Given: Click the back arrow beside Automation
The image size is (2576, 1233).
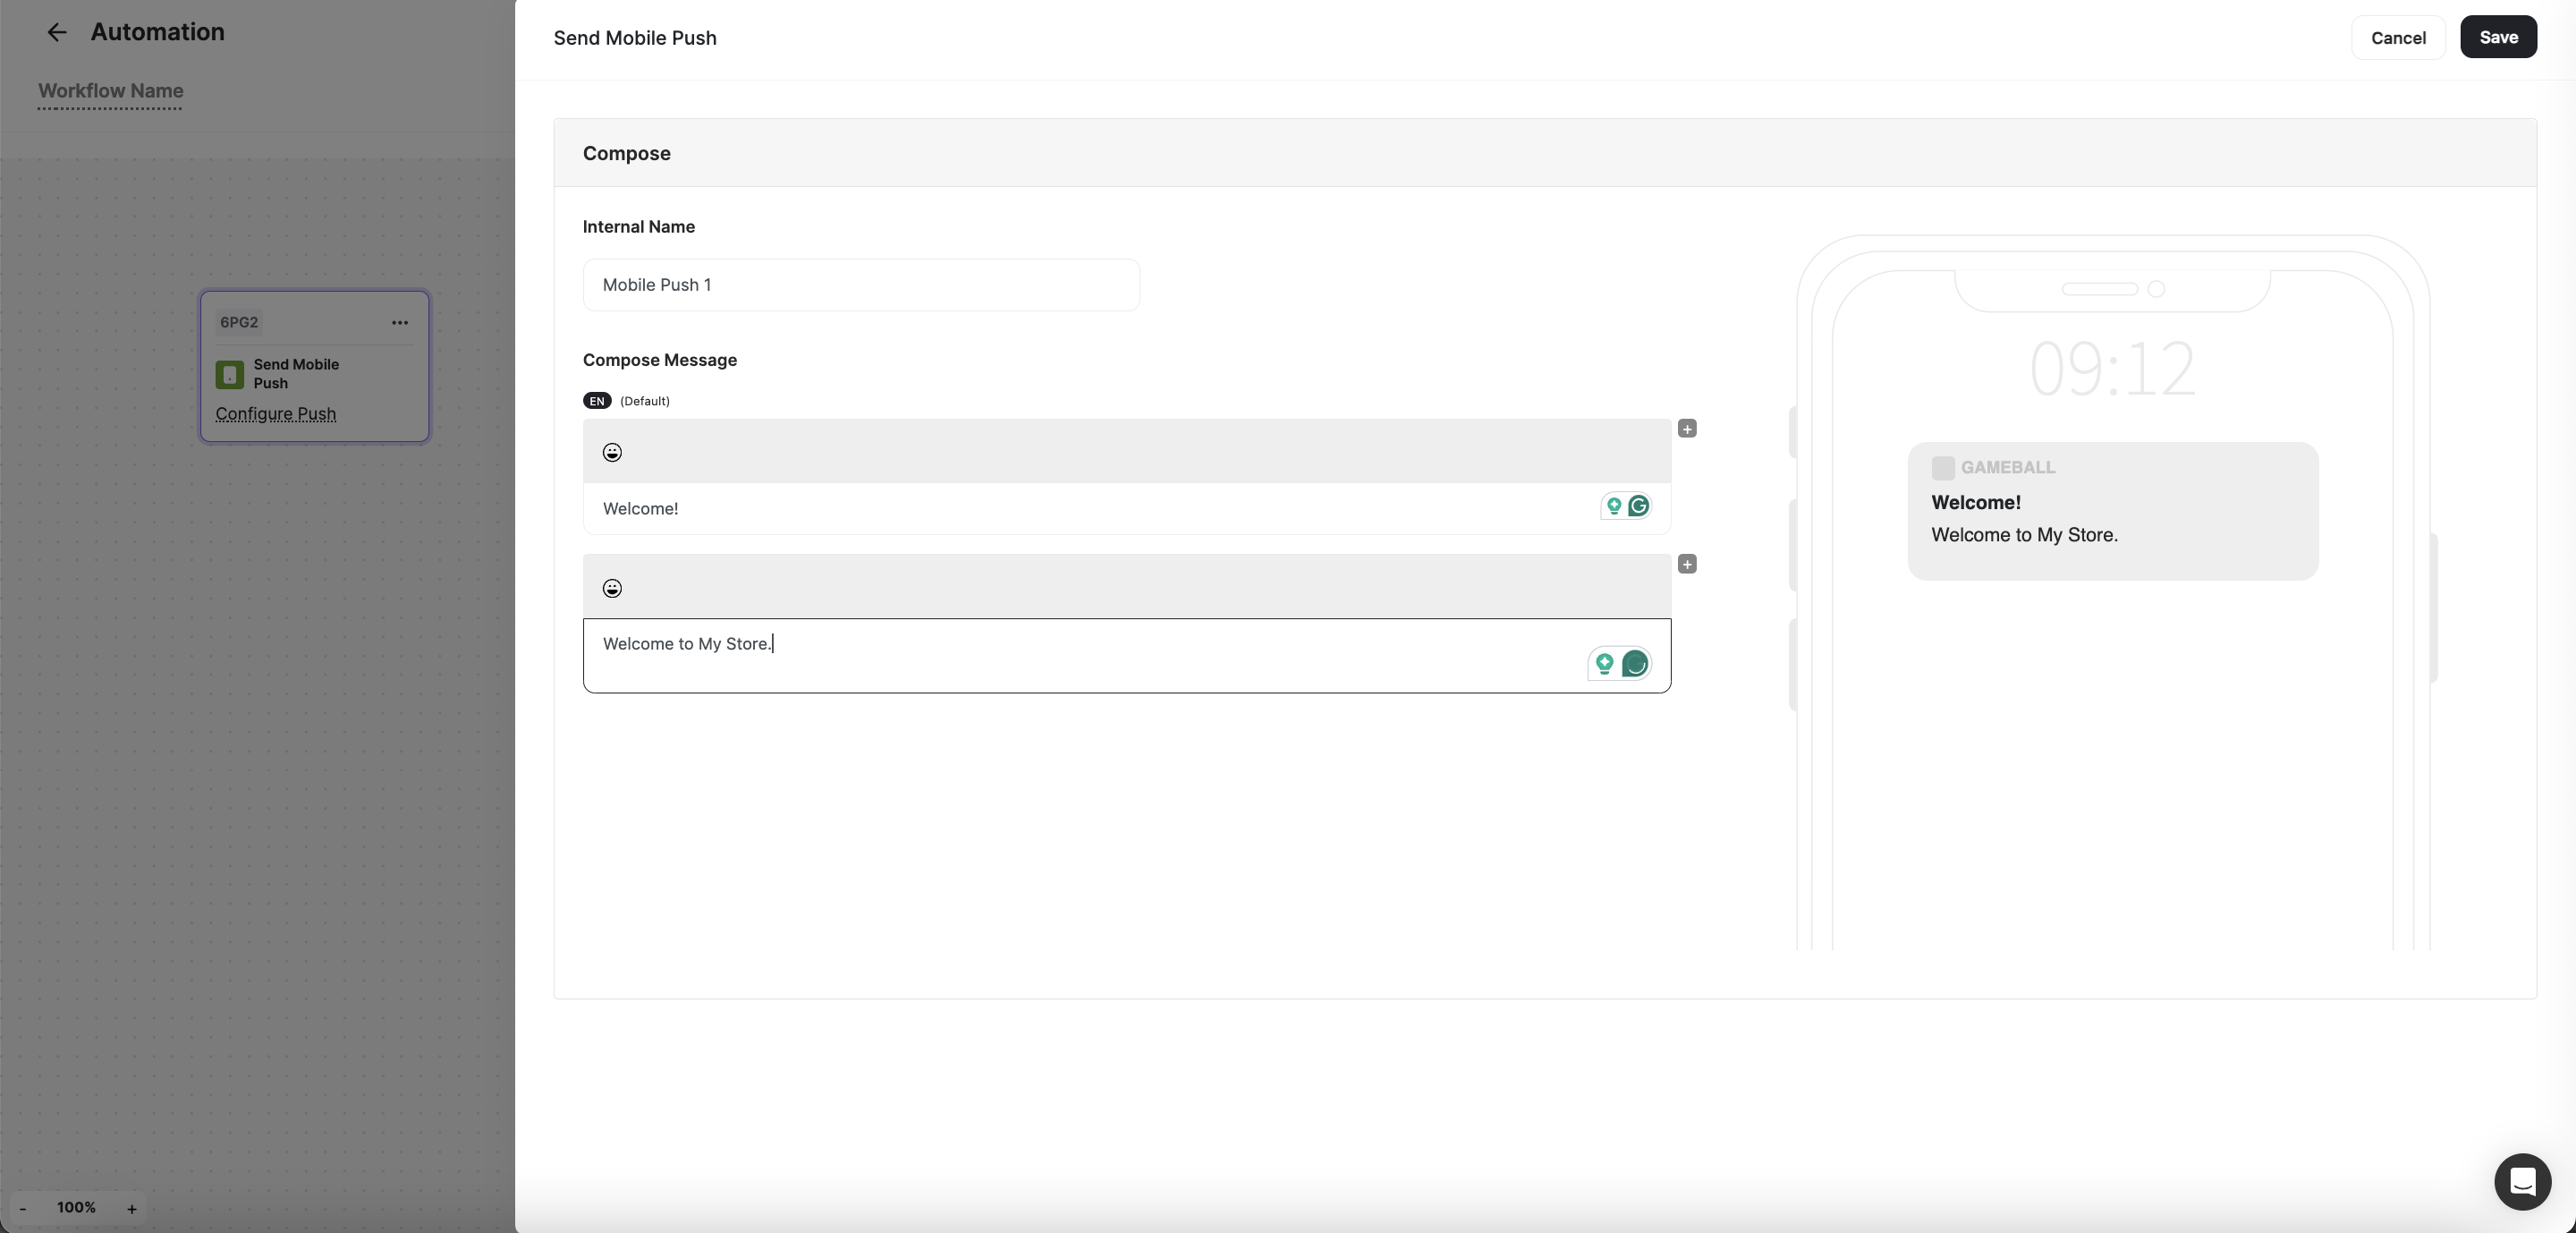Looking at the screenshot, I should [57, 32].
